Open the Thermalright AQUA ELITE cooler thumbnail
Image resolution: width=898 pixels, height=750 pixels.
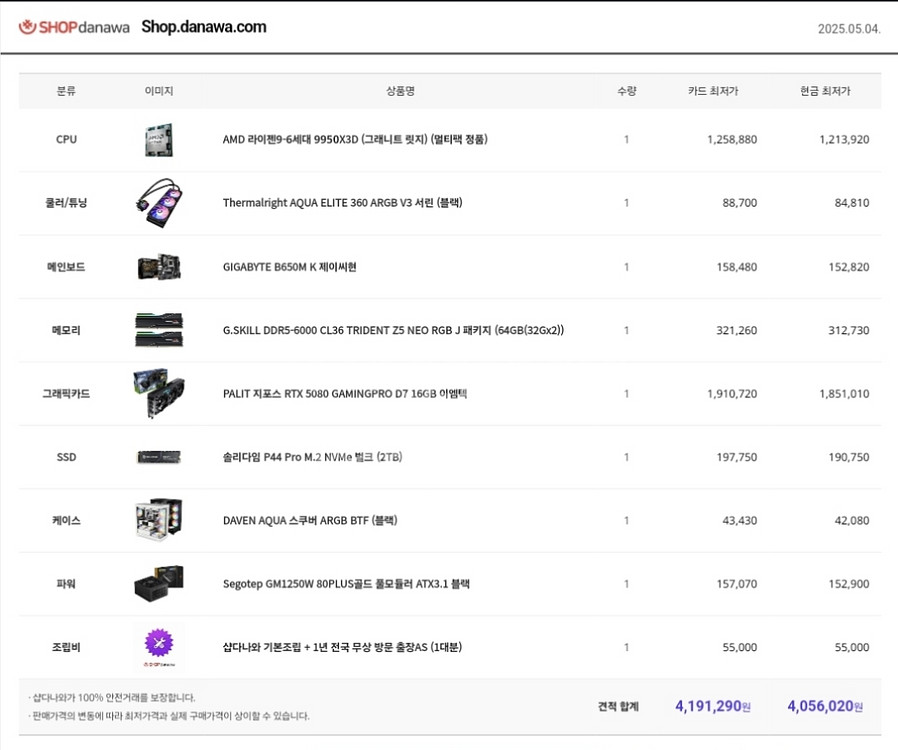click(x=159, y=203)
